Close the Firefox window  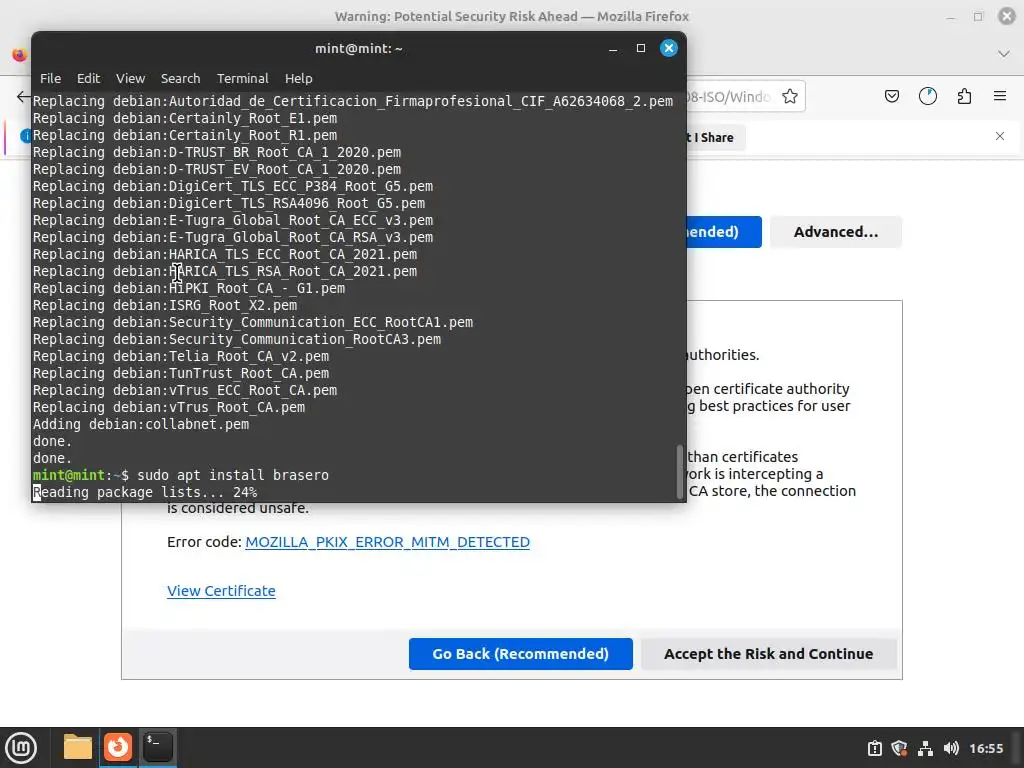pyautogui.click(x=1006, y=16)
